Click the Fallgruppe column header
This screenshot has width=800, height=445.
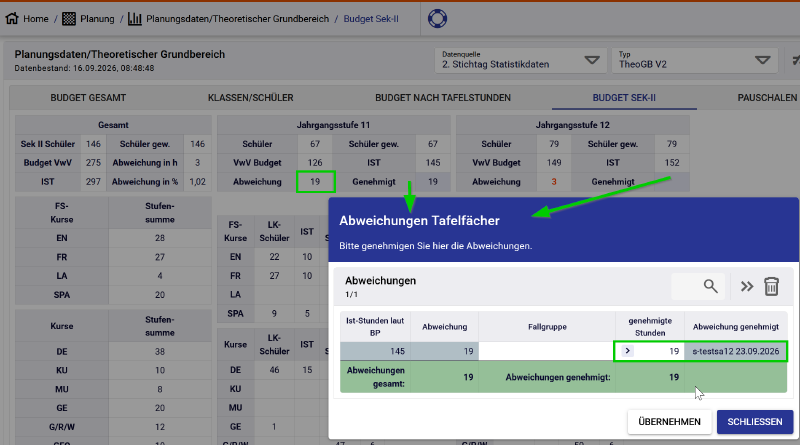point(547,327)
